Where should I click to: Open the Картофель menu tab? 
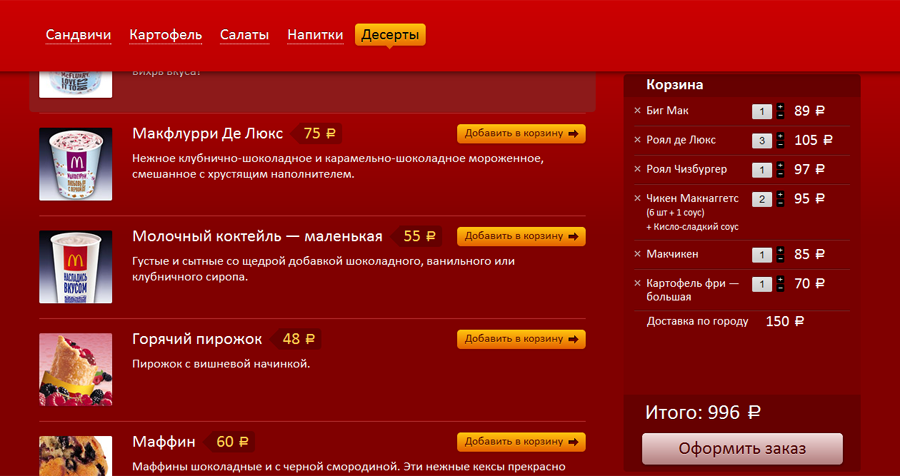click(166, 35)
